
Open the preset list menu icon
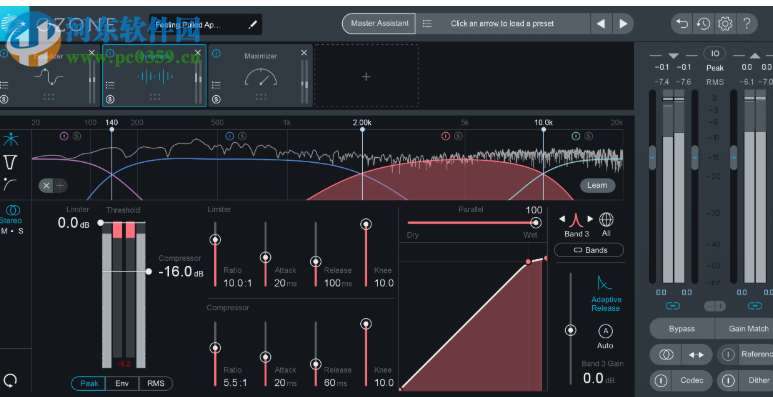coord(427,23)
